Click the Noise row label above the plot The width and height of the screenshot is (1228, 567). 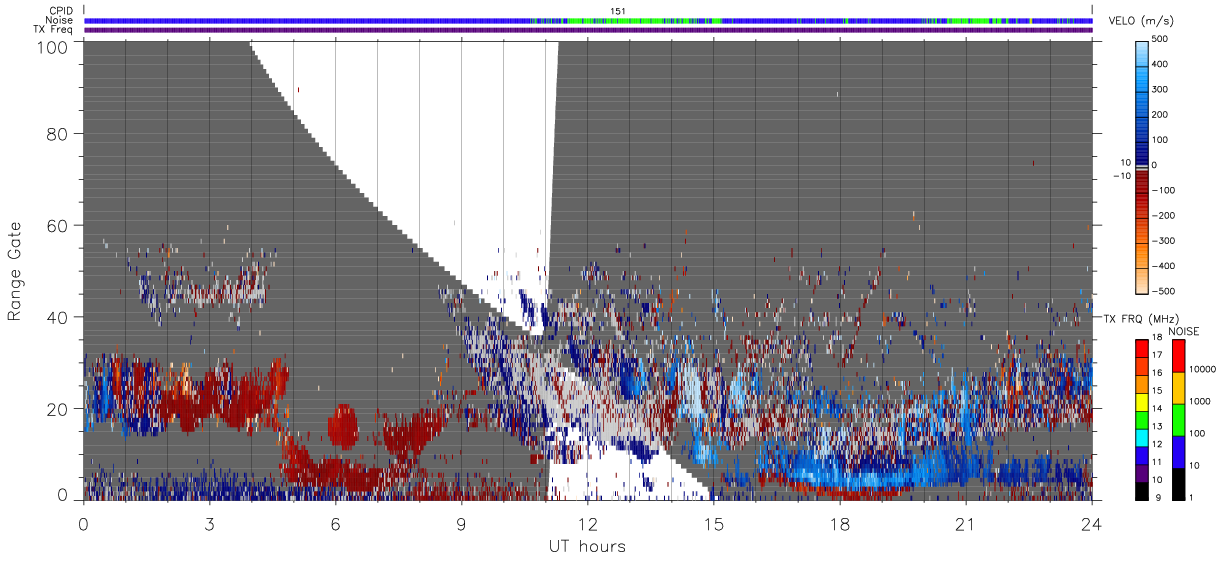point(59,20)
